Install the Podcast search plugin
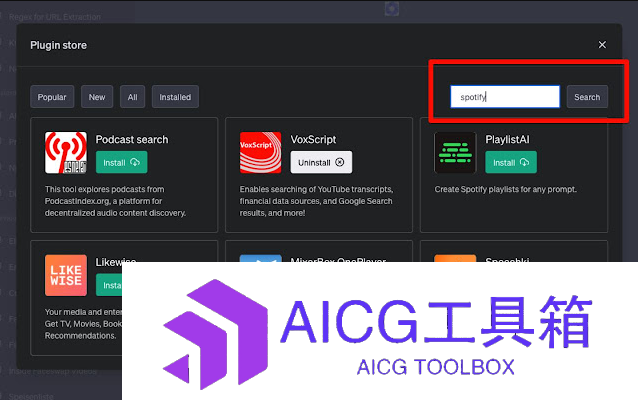 coord(122,162)
